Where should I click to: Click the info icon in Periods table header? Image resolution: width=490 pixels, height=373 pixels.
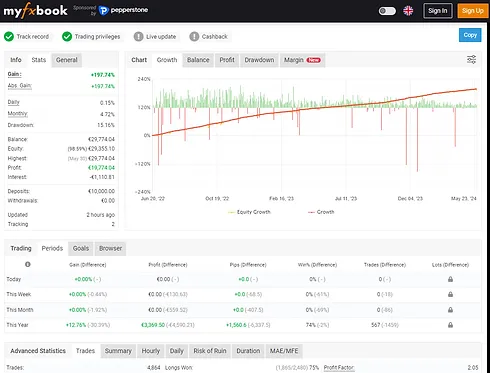28,264
